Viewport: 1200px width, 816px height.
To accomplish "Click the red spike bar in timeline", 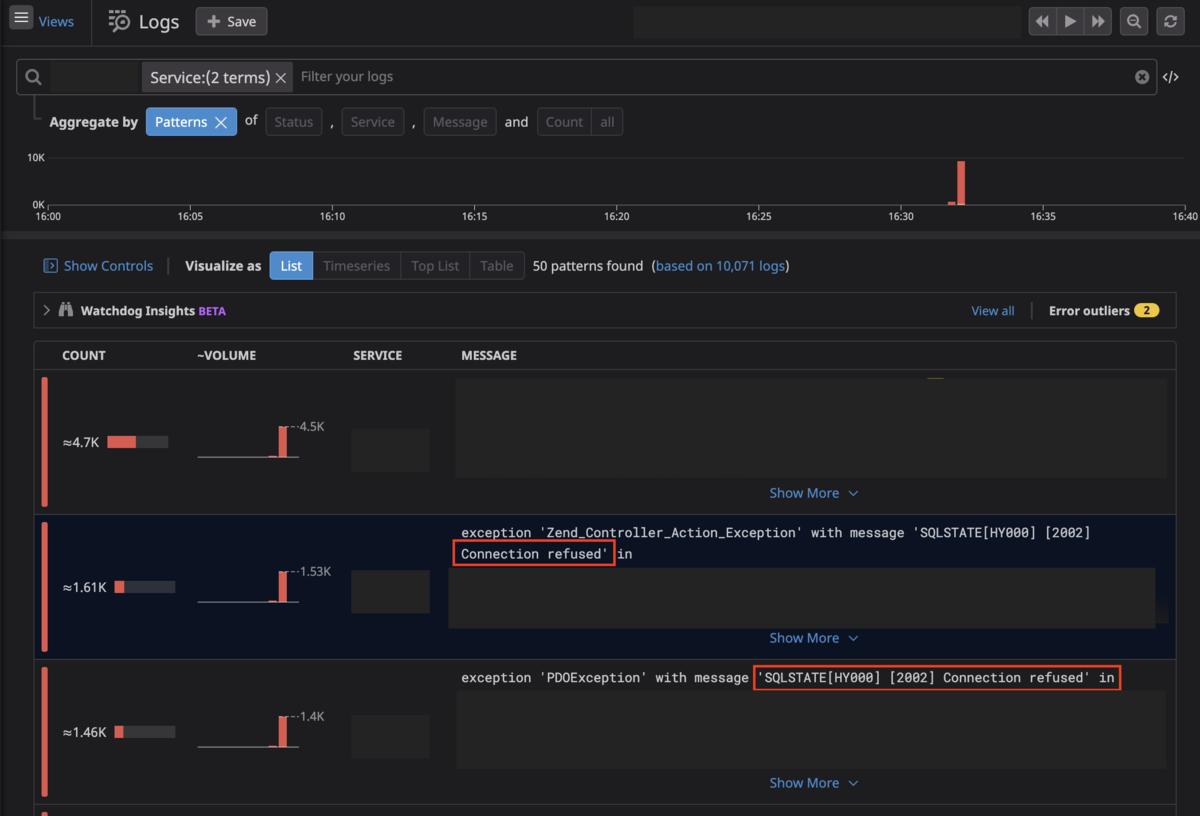I will pos(961,183).
